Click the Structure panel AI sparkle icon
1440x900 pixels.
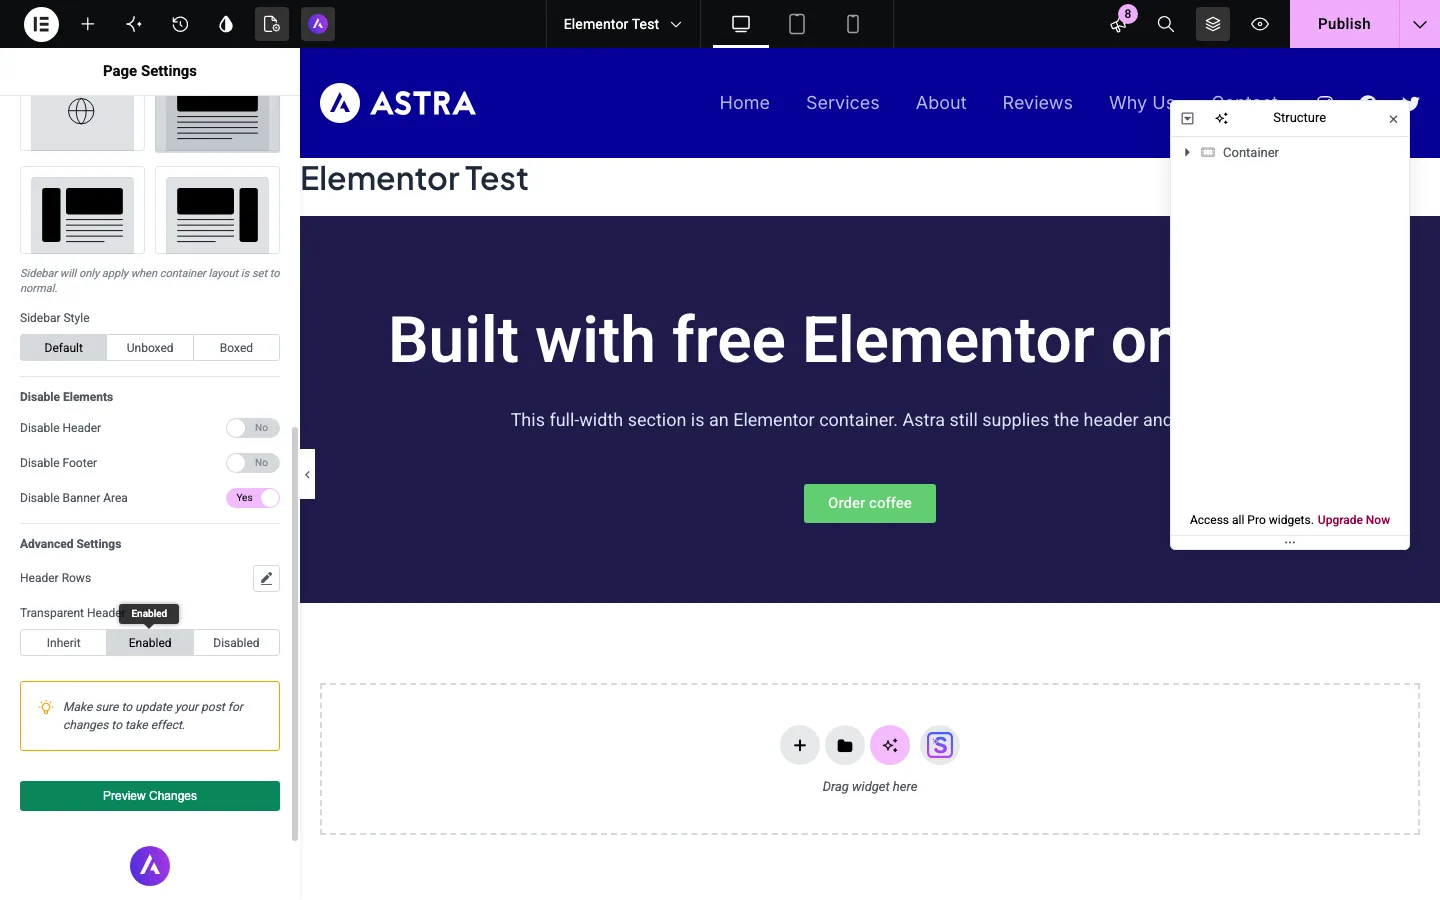point(1222,118)
